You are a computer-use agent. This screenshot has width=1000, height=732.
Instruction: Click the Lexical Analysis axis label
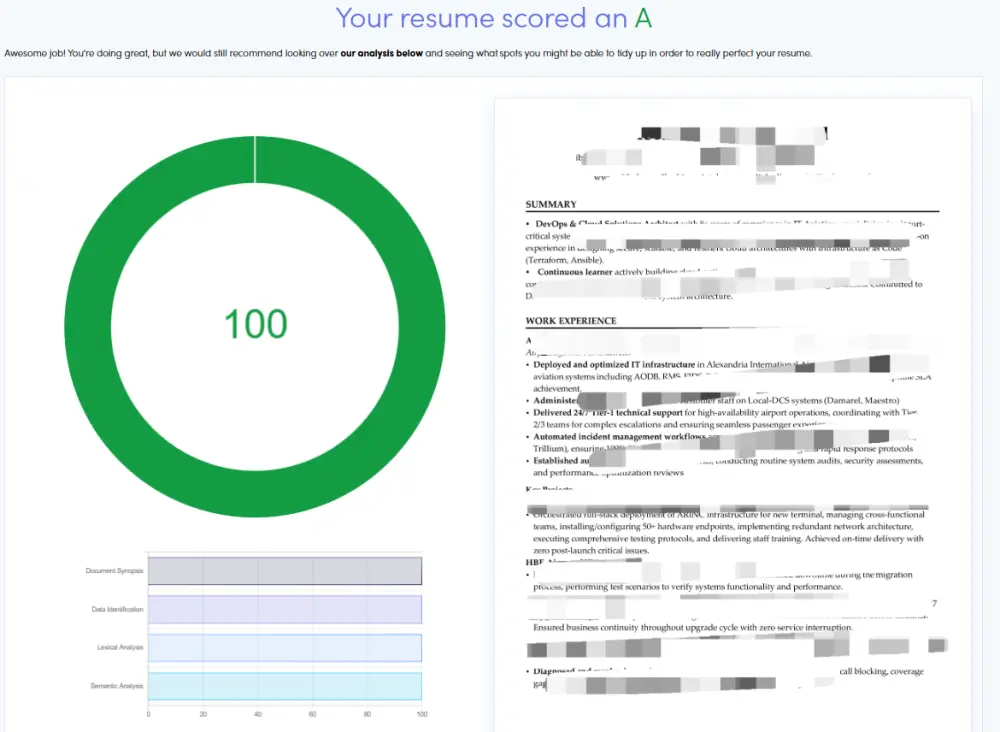click(120, 647)
